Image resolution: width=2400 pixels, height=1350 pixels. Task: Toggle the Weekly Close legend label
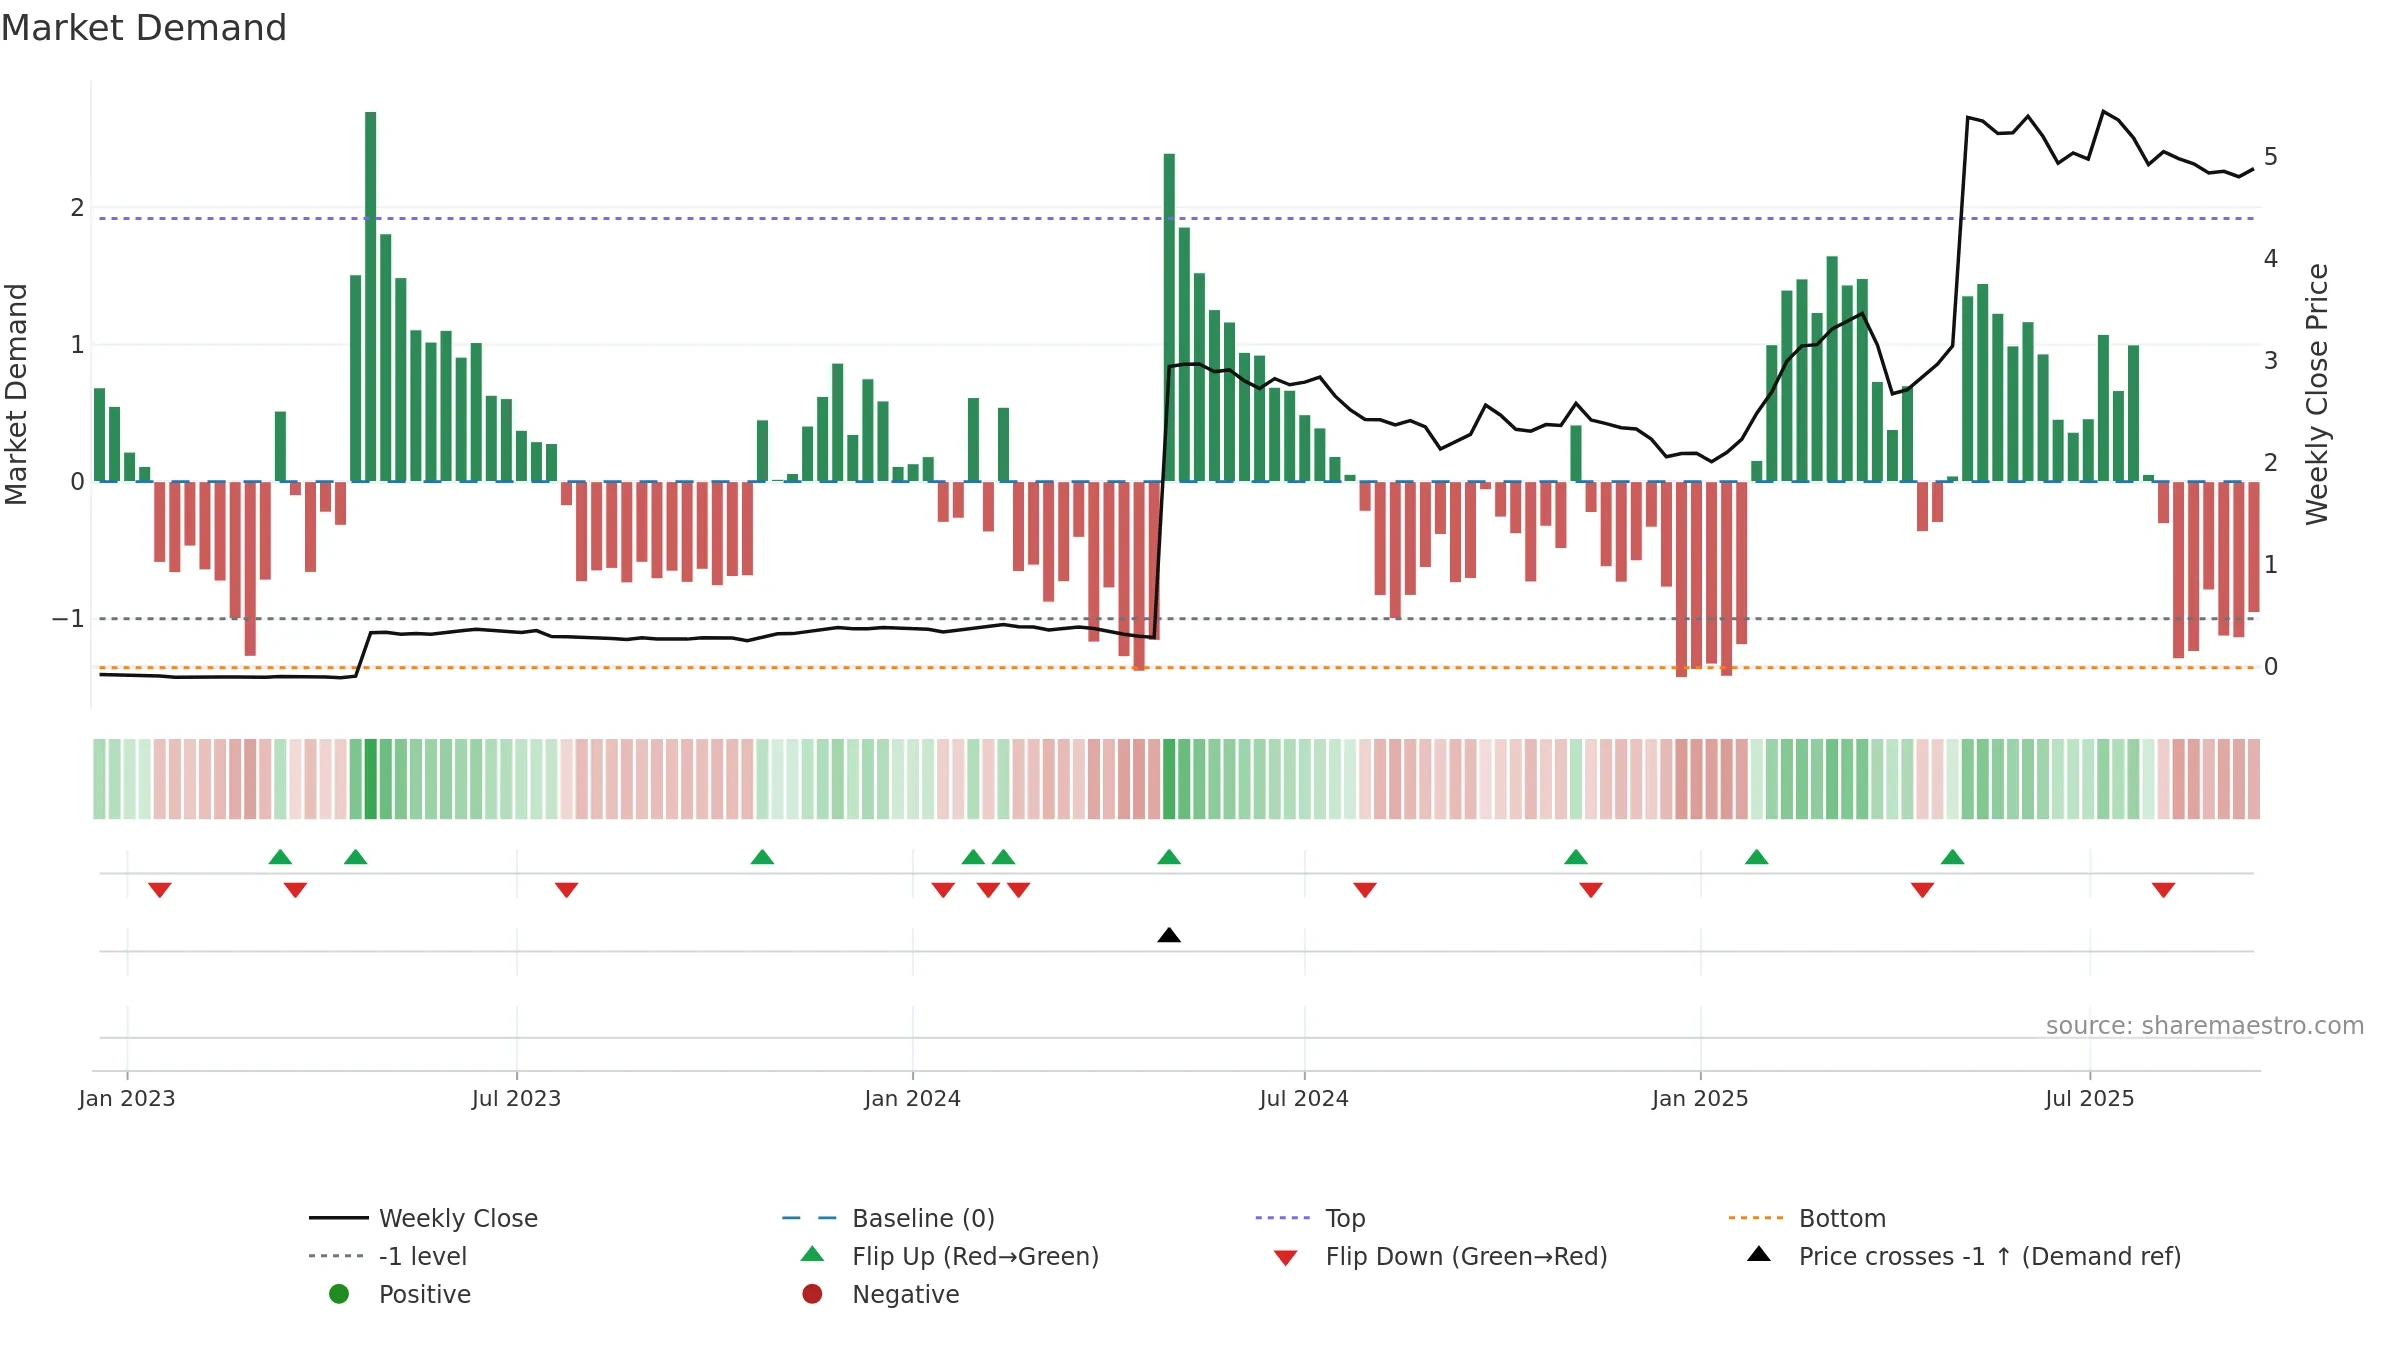point(458,1218)
